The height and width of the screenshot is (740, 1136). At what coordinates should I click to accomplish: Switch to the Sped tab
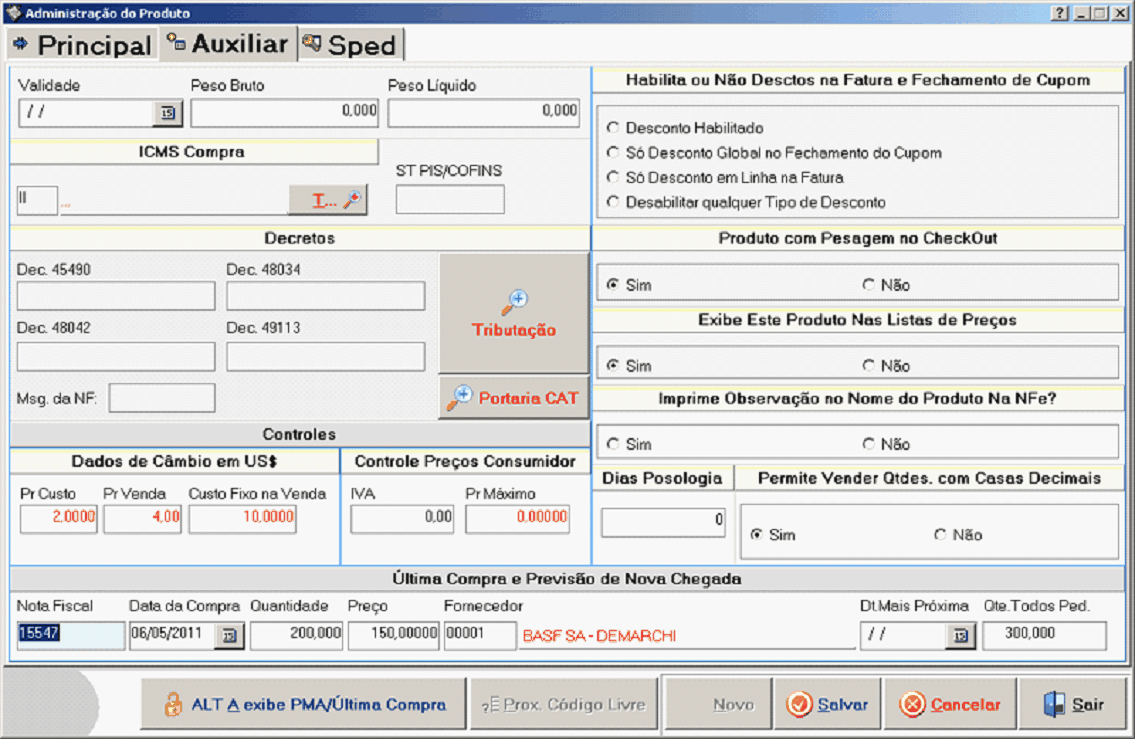[352, 45]
